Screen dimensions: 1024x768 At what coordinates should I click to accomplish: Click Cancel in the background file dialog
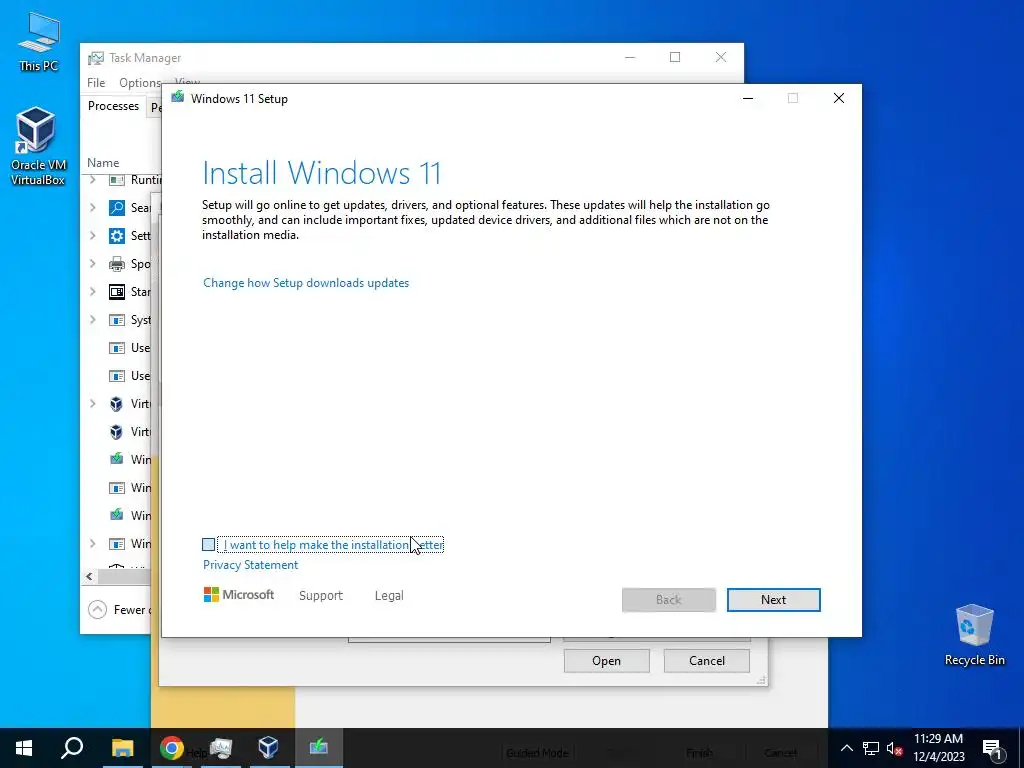(x=707, y=661)
